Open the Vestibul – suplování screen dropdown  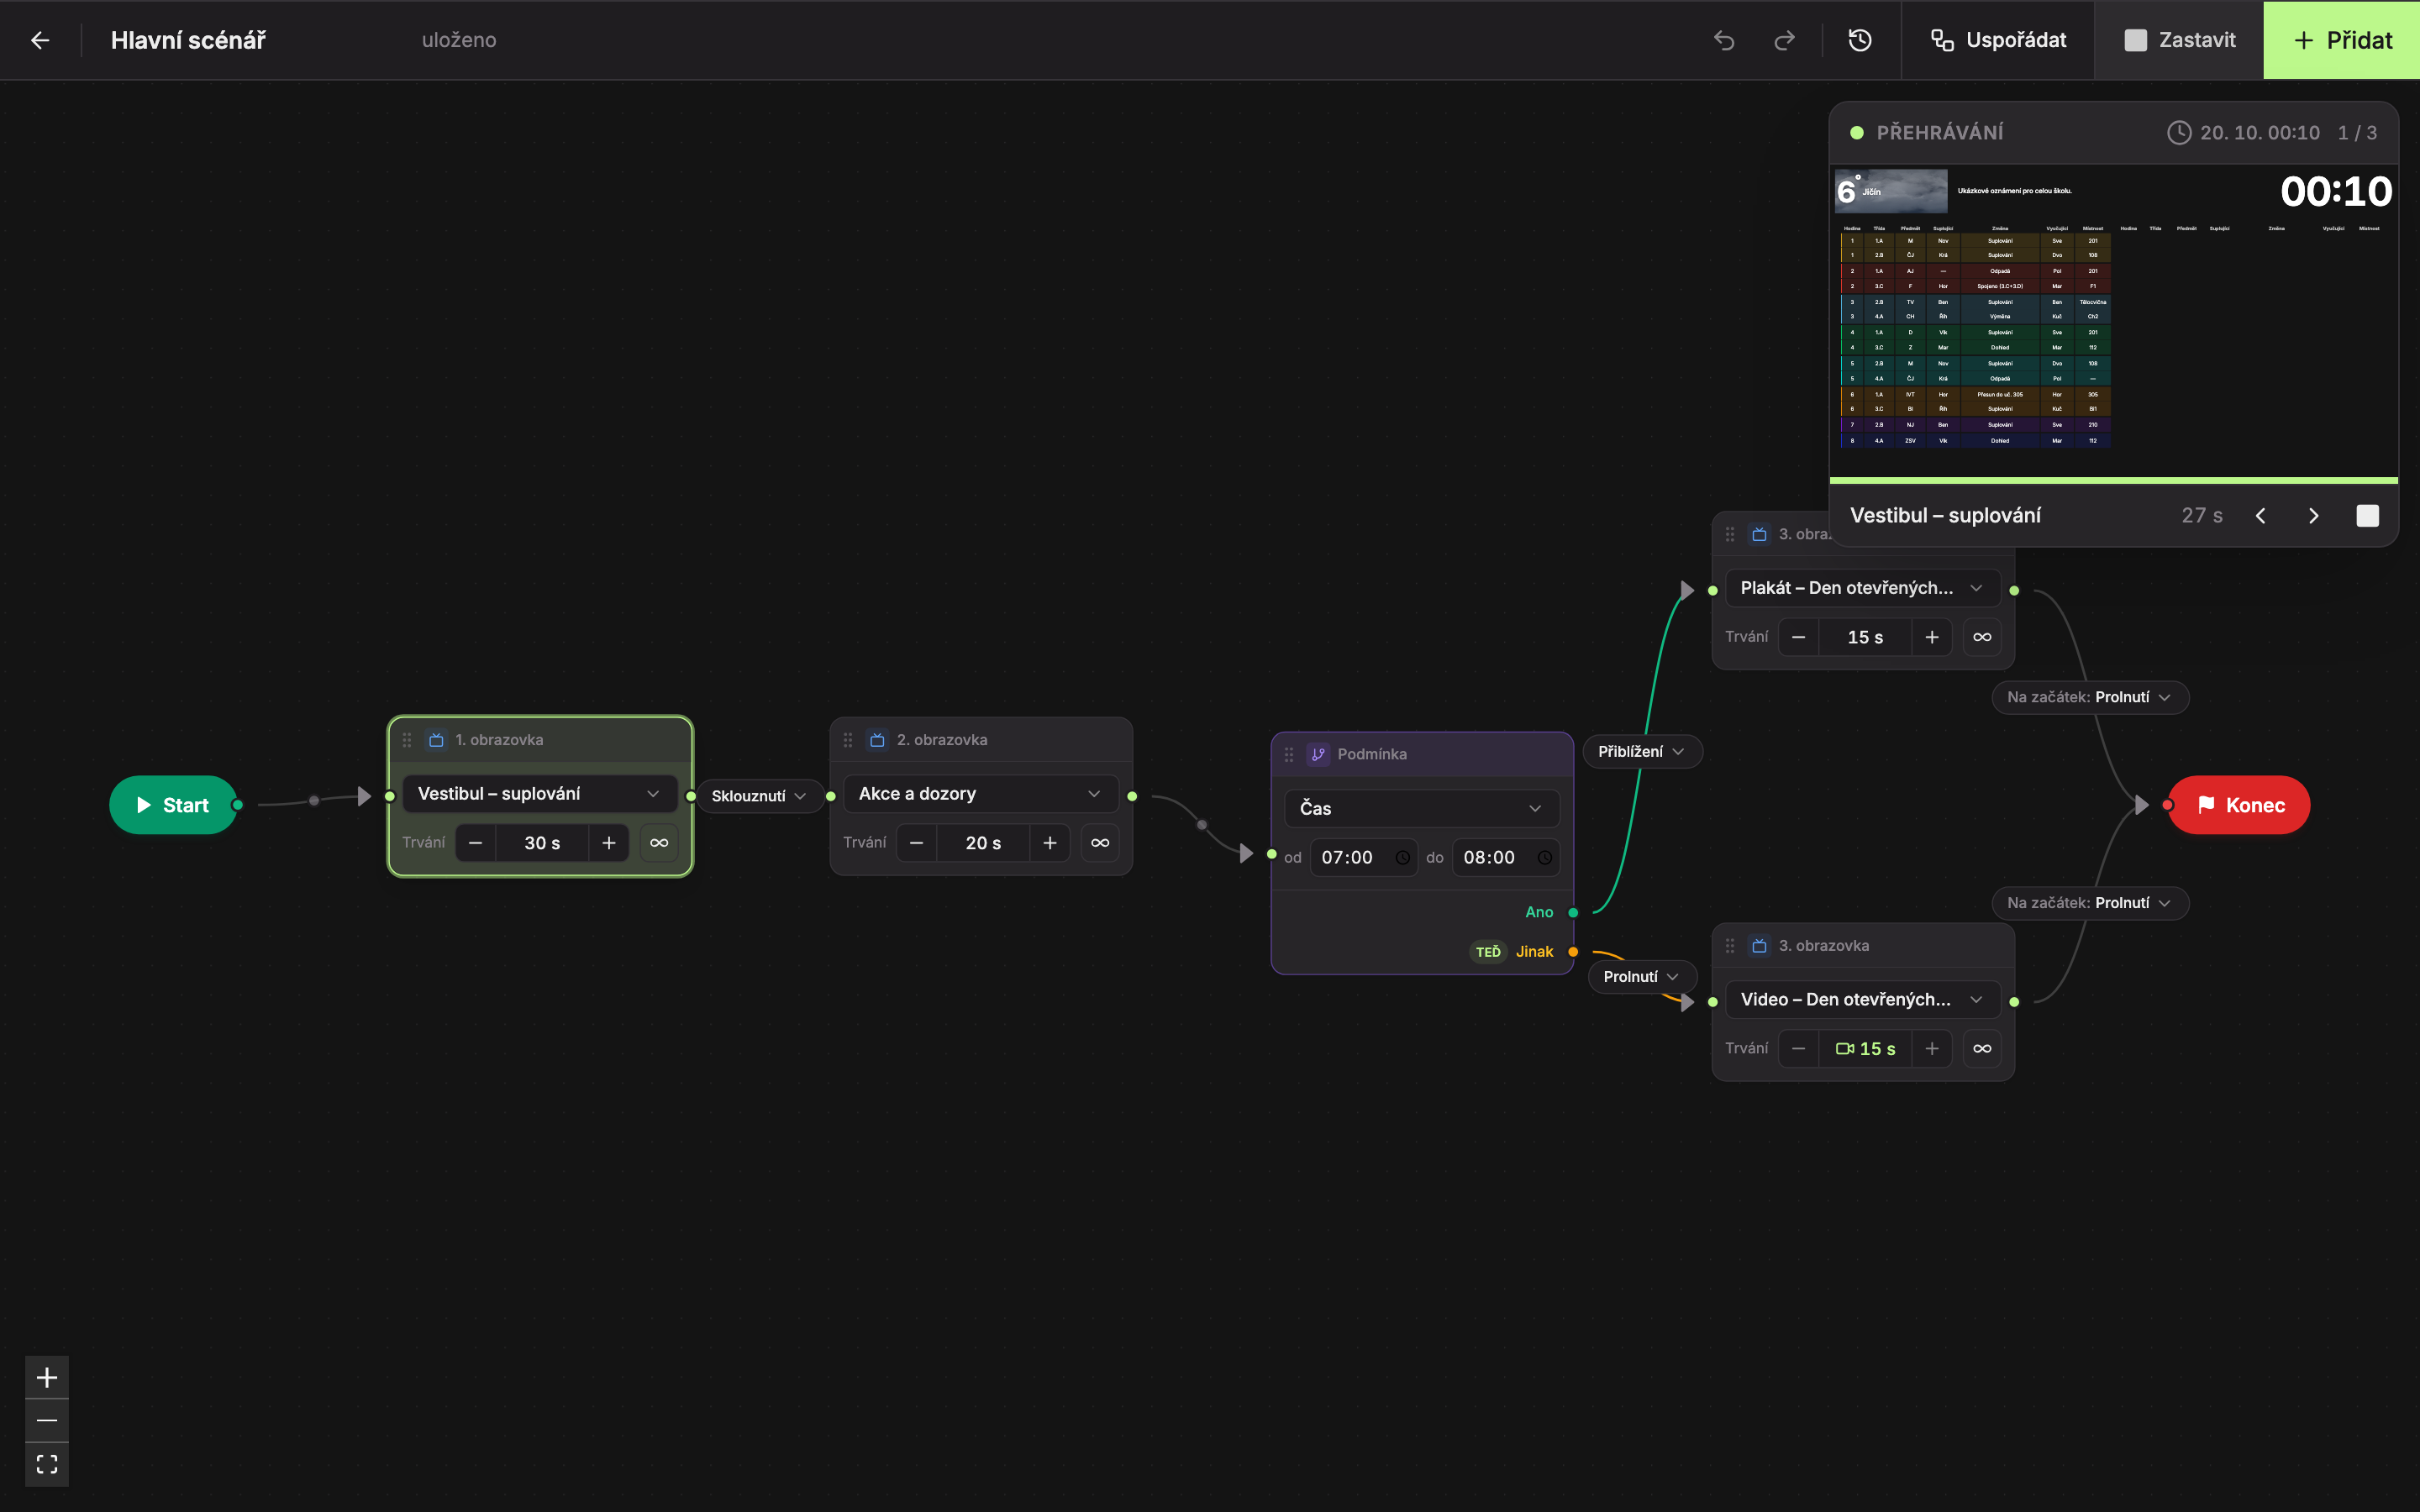click(540, 794)
